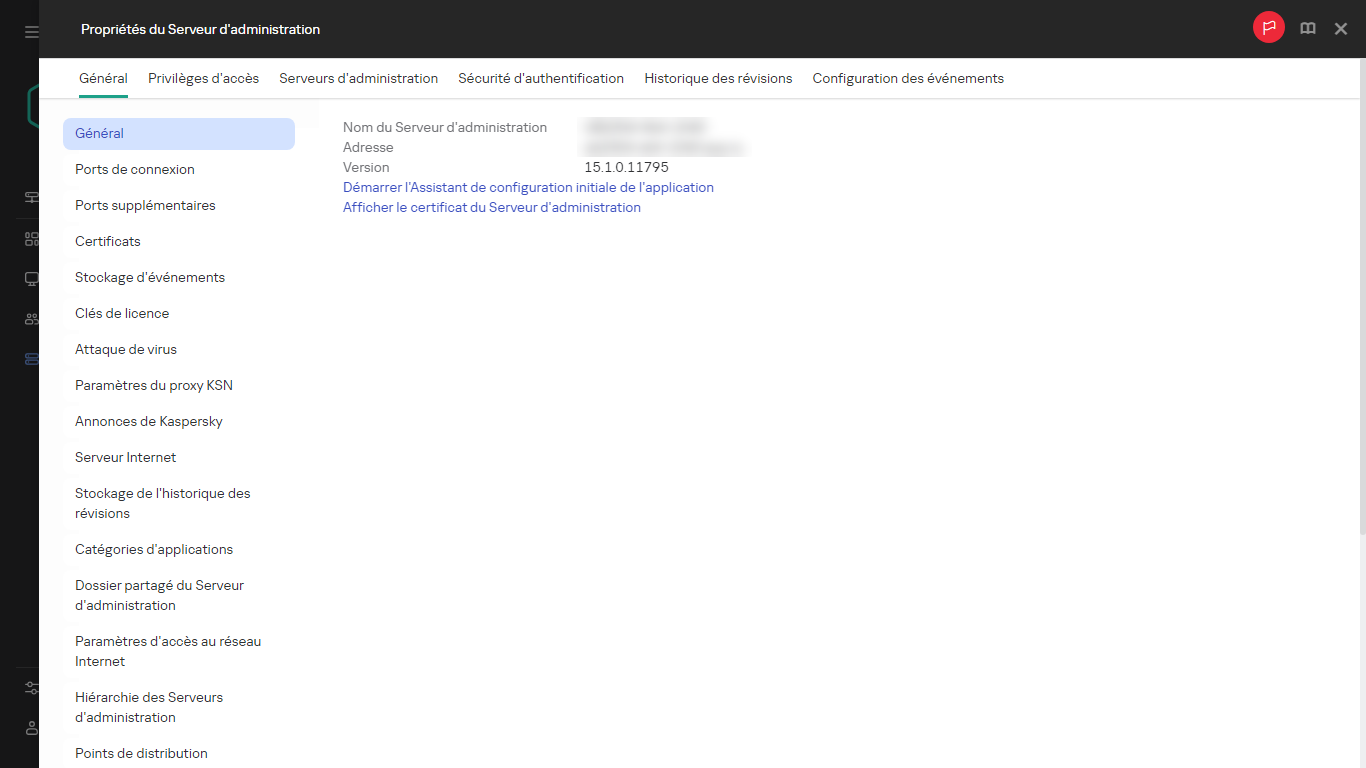This screenshot has width=1366, height=768.
Task: Switch to the Historique des révisions tab
Action: [718, 78]
